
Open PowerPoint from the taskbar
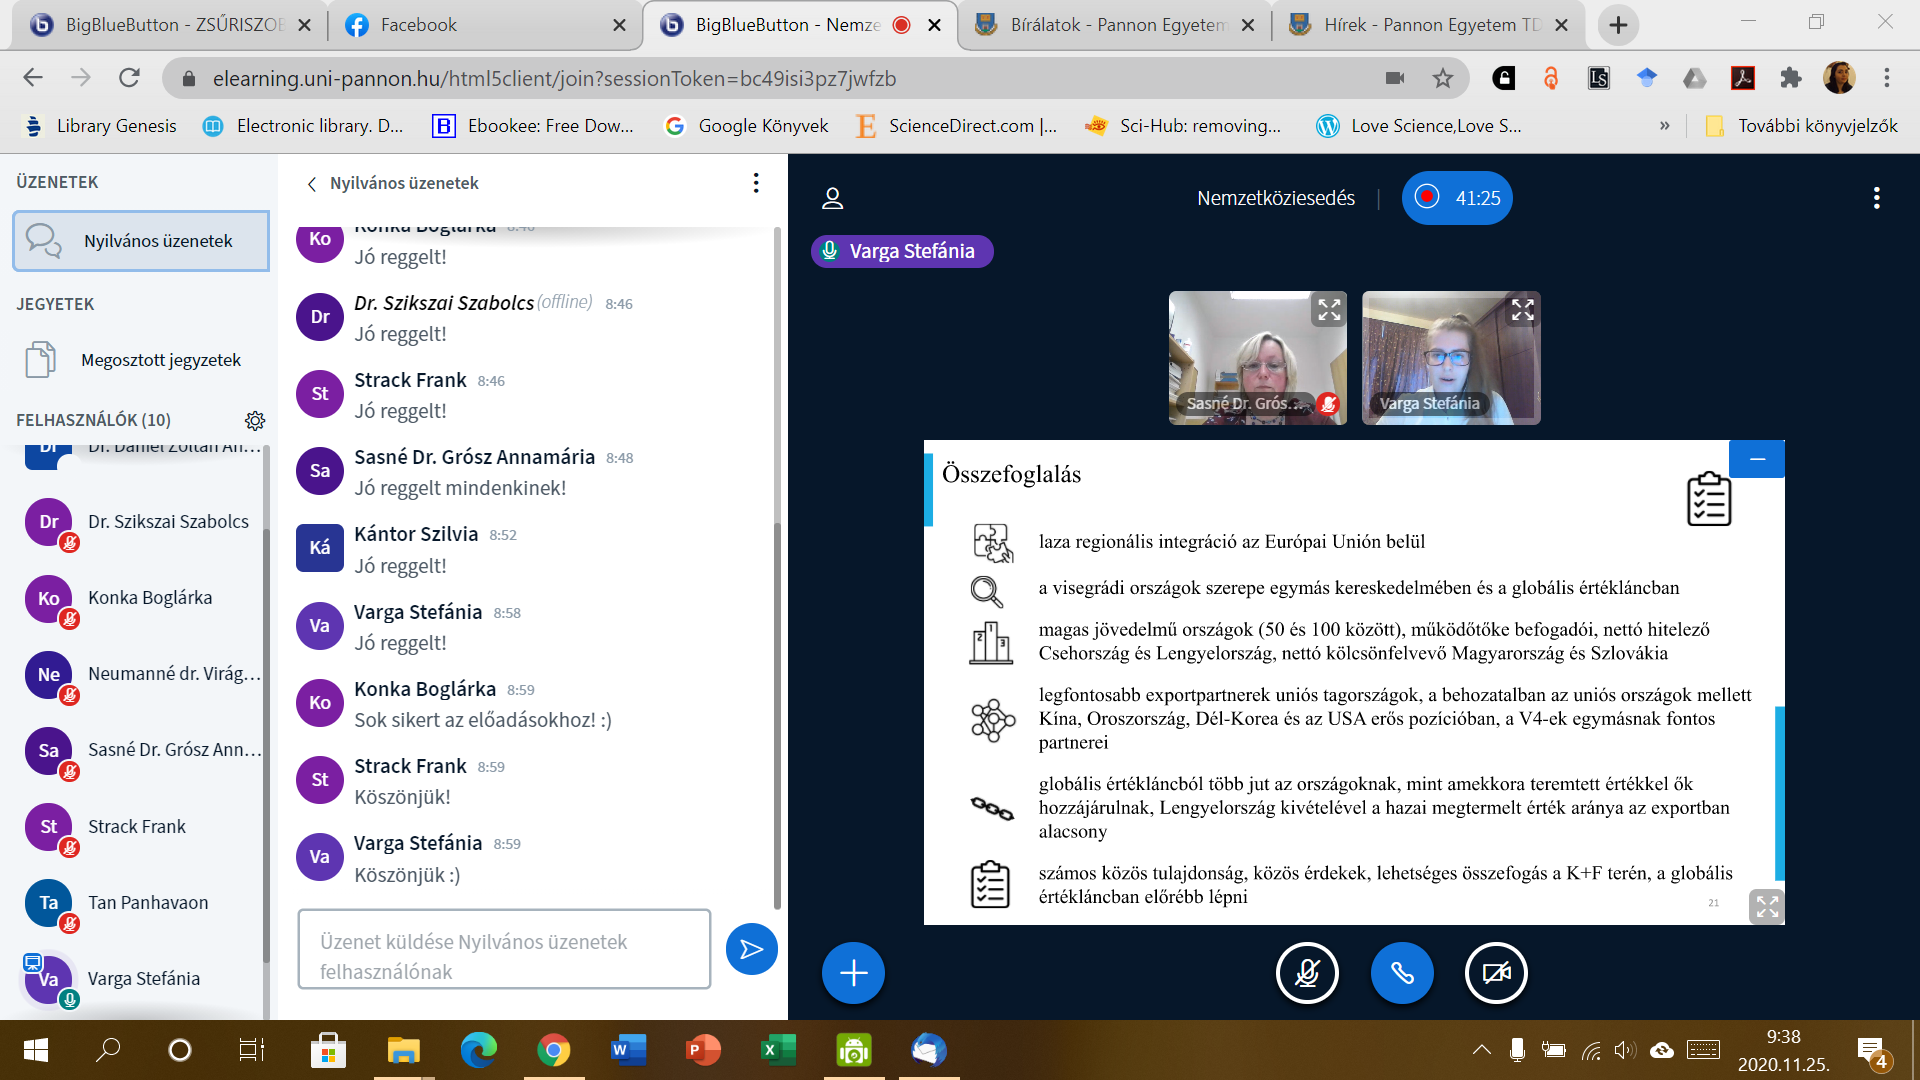tap(703, 1050)
